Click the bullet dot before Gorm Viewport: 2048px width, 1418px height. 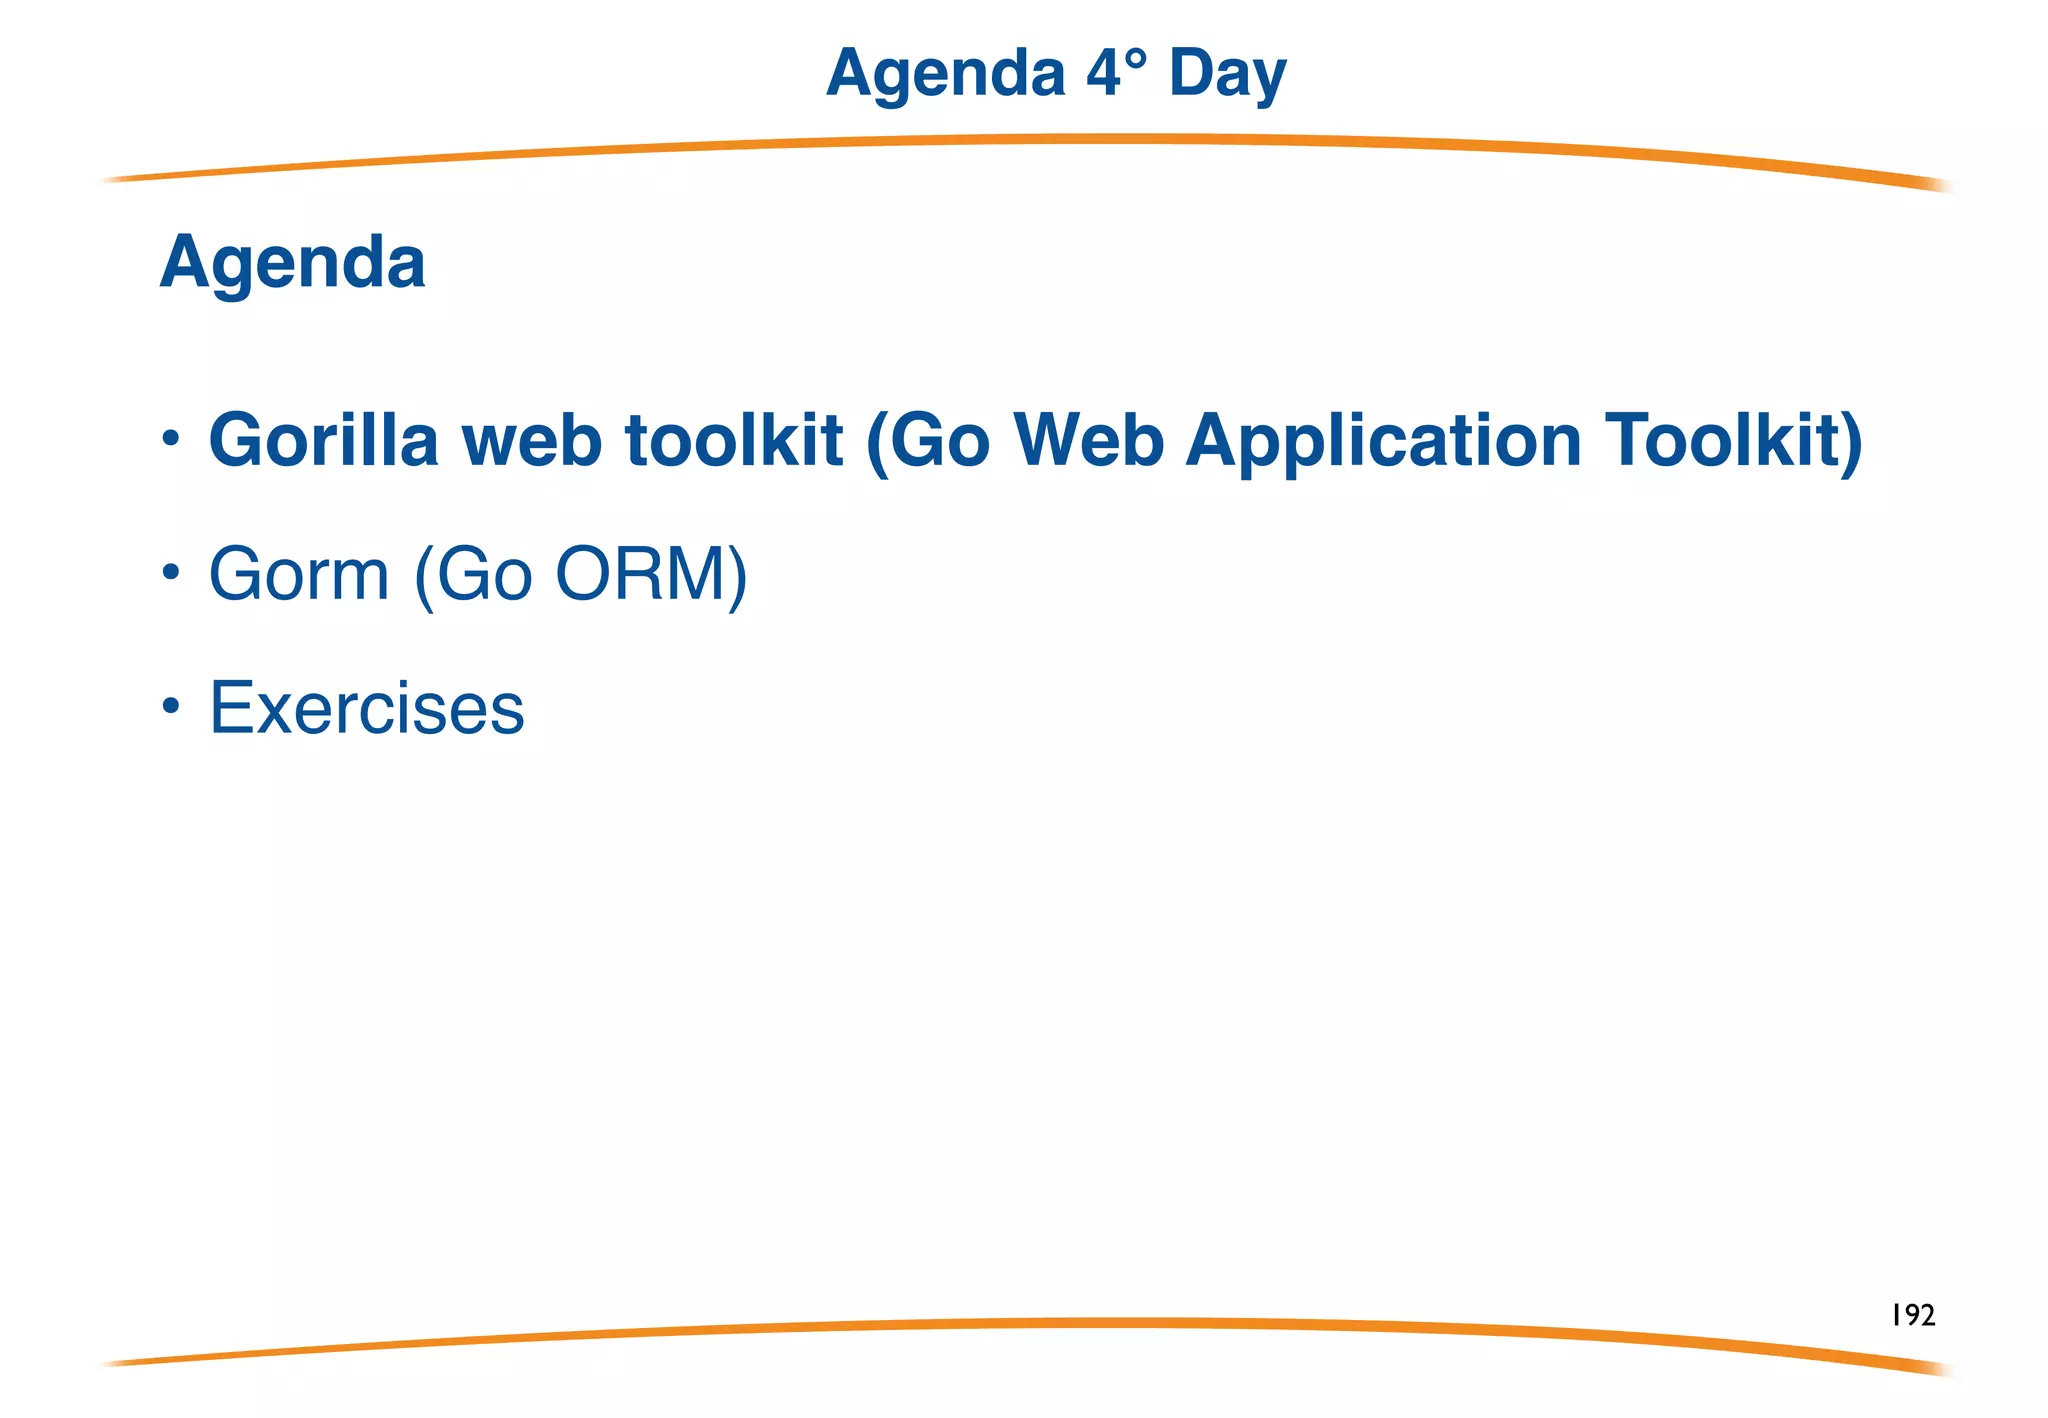tap(171, 573)
